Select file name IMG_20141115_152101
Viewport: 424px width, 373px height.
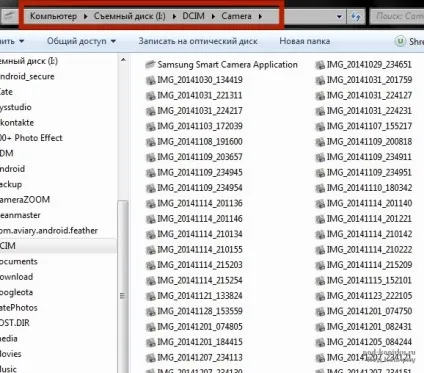tap(369, 280)
